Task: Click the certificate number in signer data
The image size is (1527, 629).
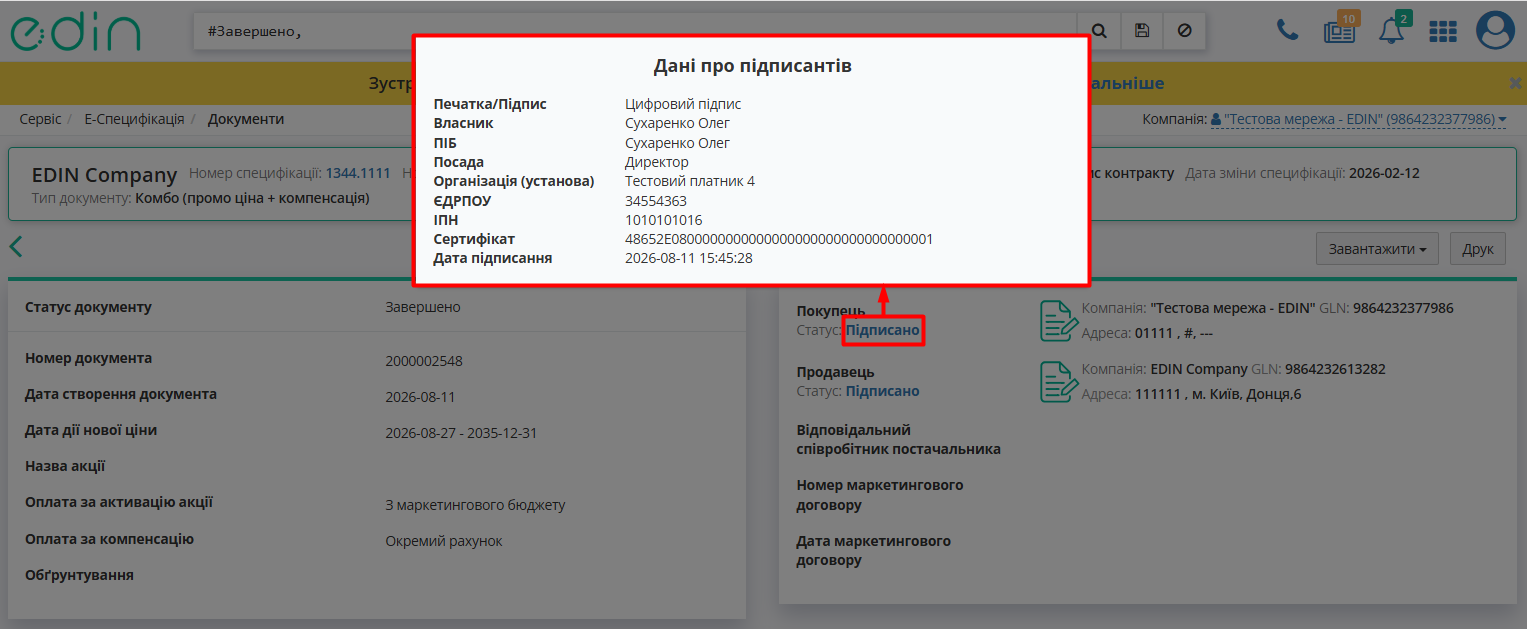Action: [x=779, y=239]
